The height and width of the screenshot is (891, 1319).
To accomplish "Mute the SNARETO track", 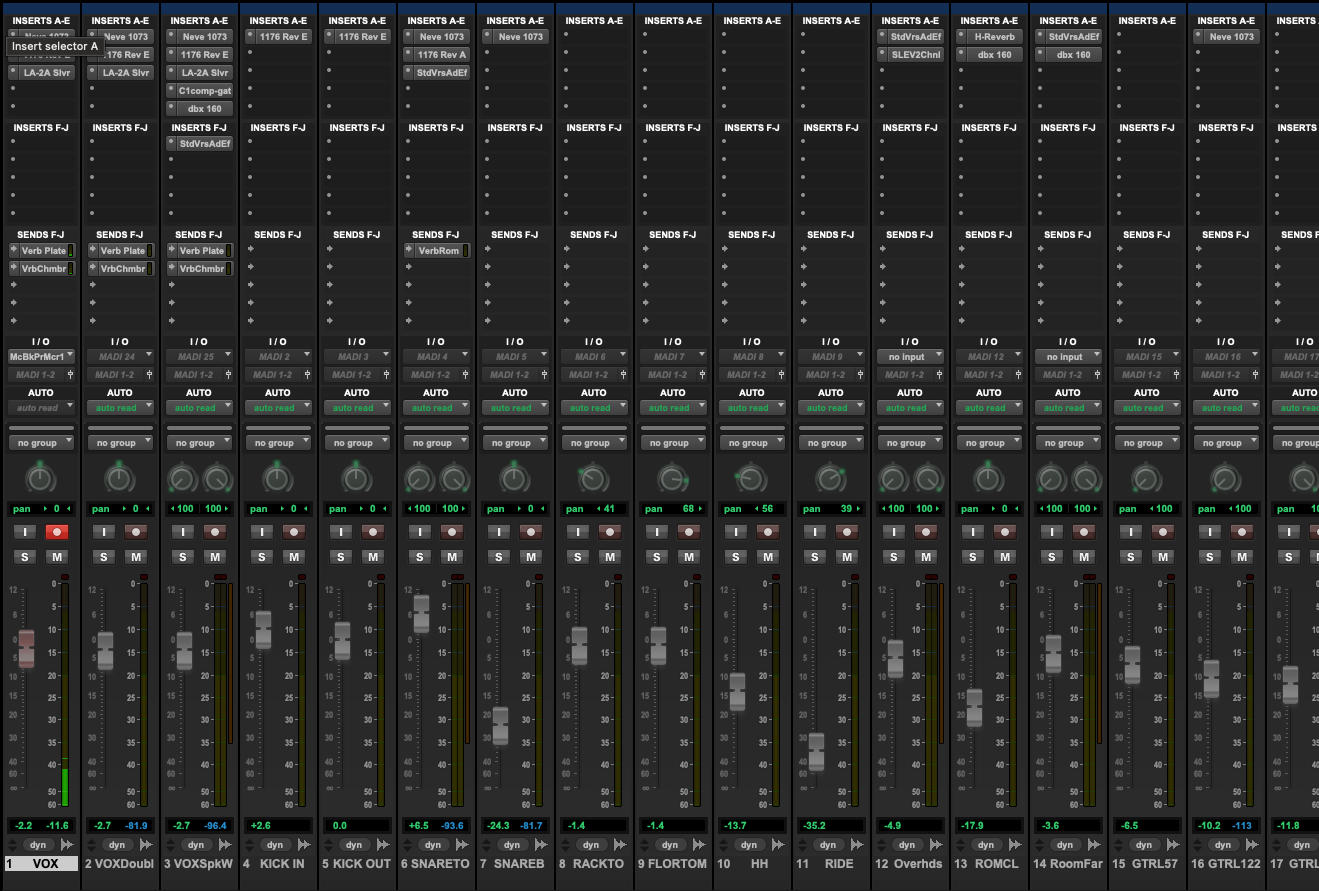I will (452, 557).
